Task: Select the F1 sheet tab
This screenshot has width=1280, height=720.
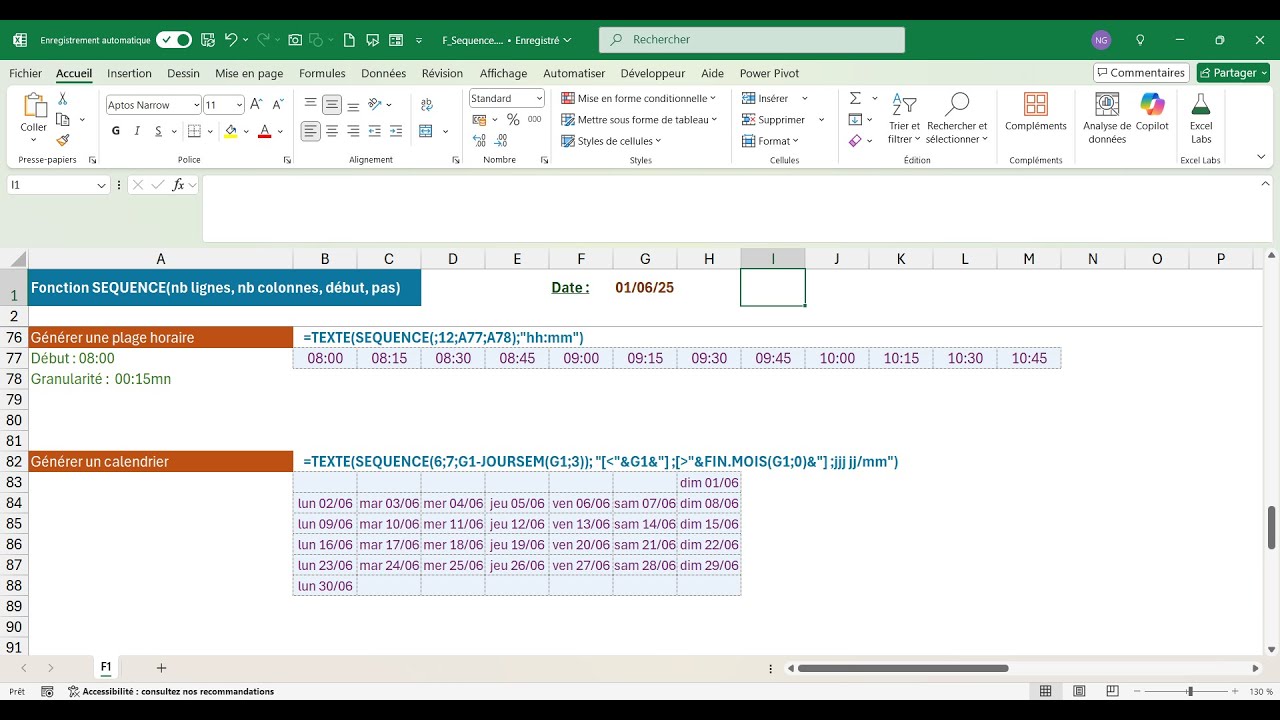Action: (x=105, y=667)
